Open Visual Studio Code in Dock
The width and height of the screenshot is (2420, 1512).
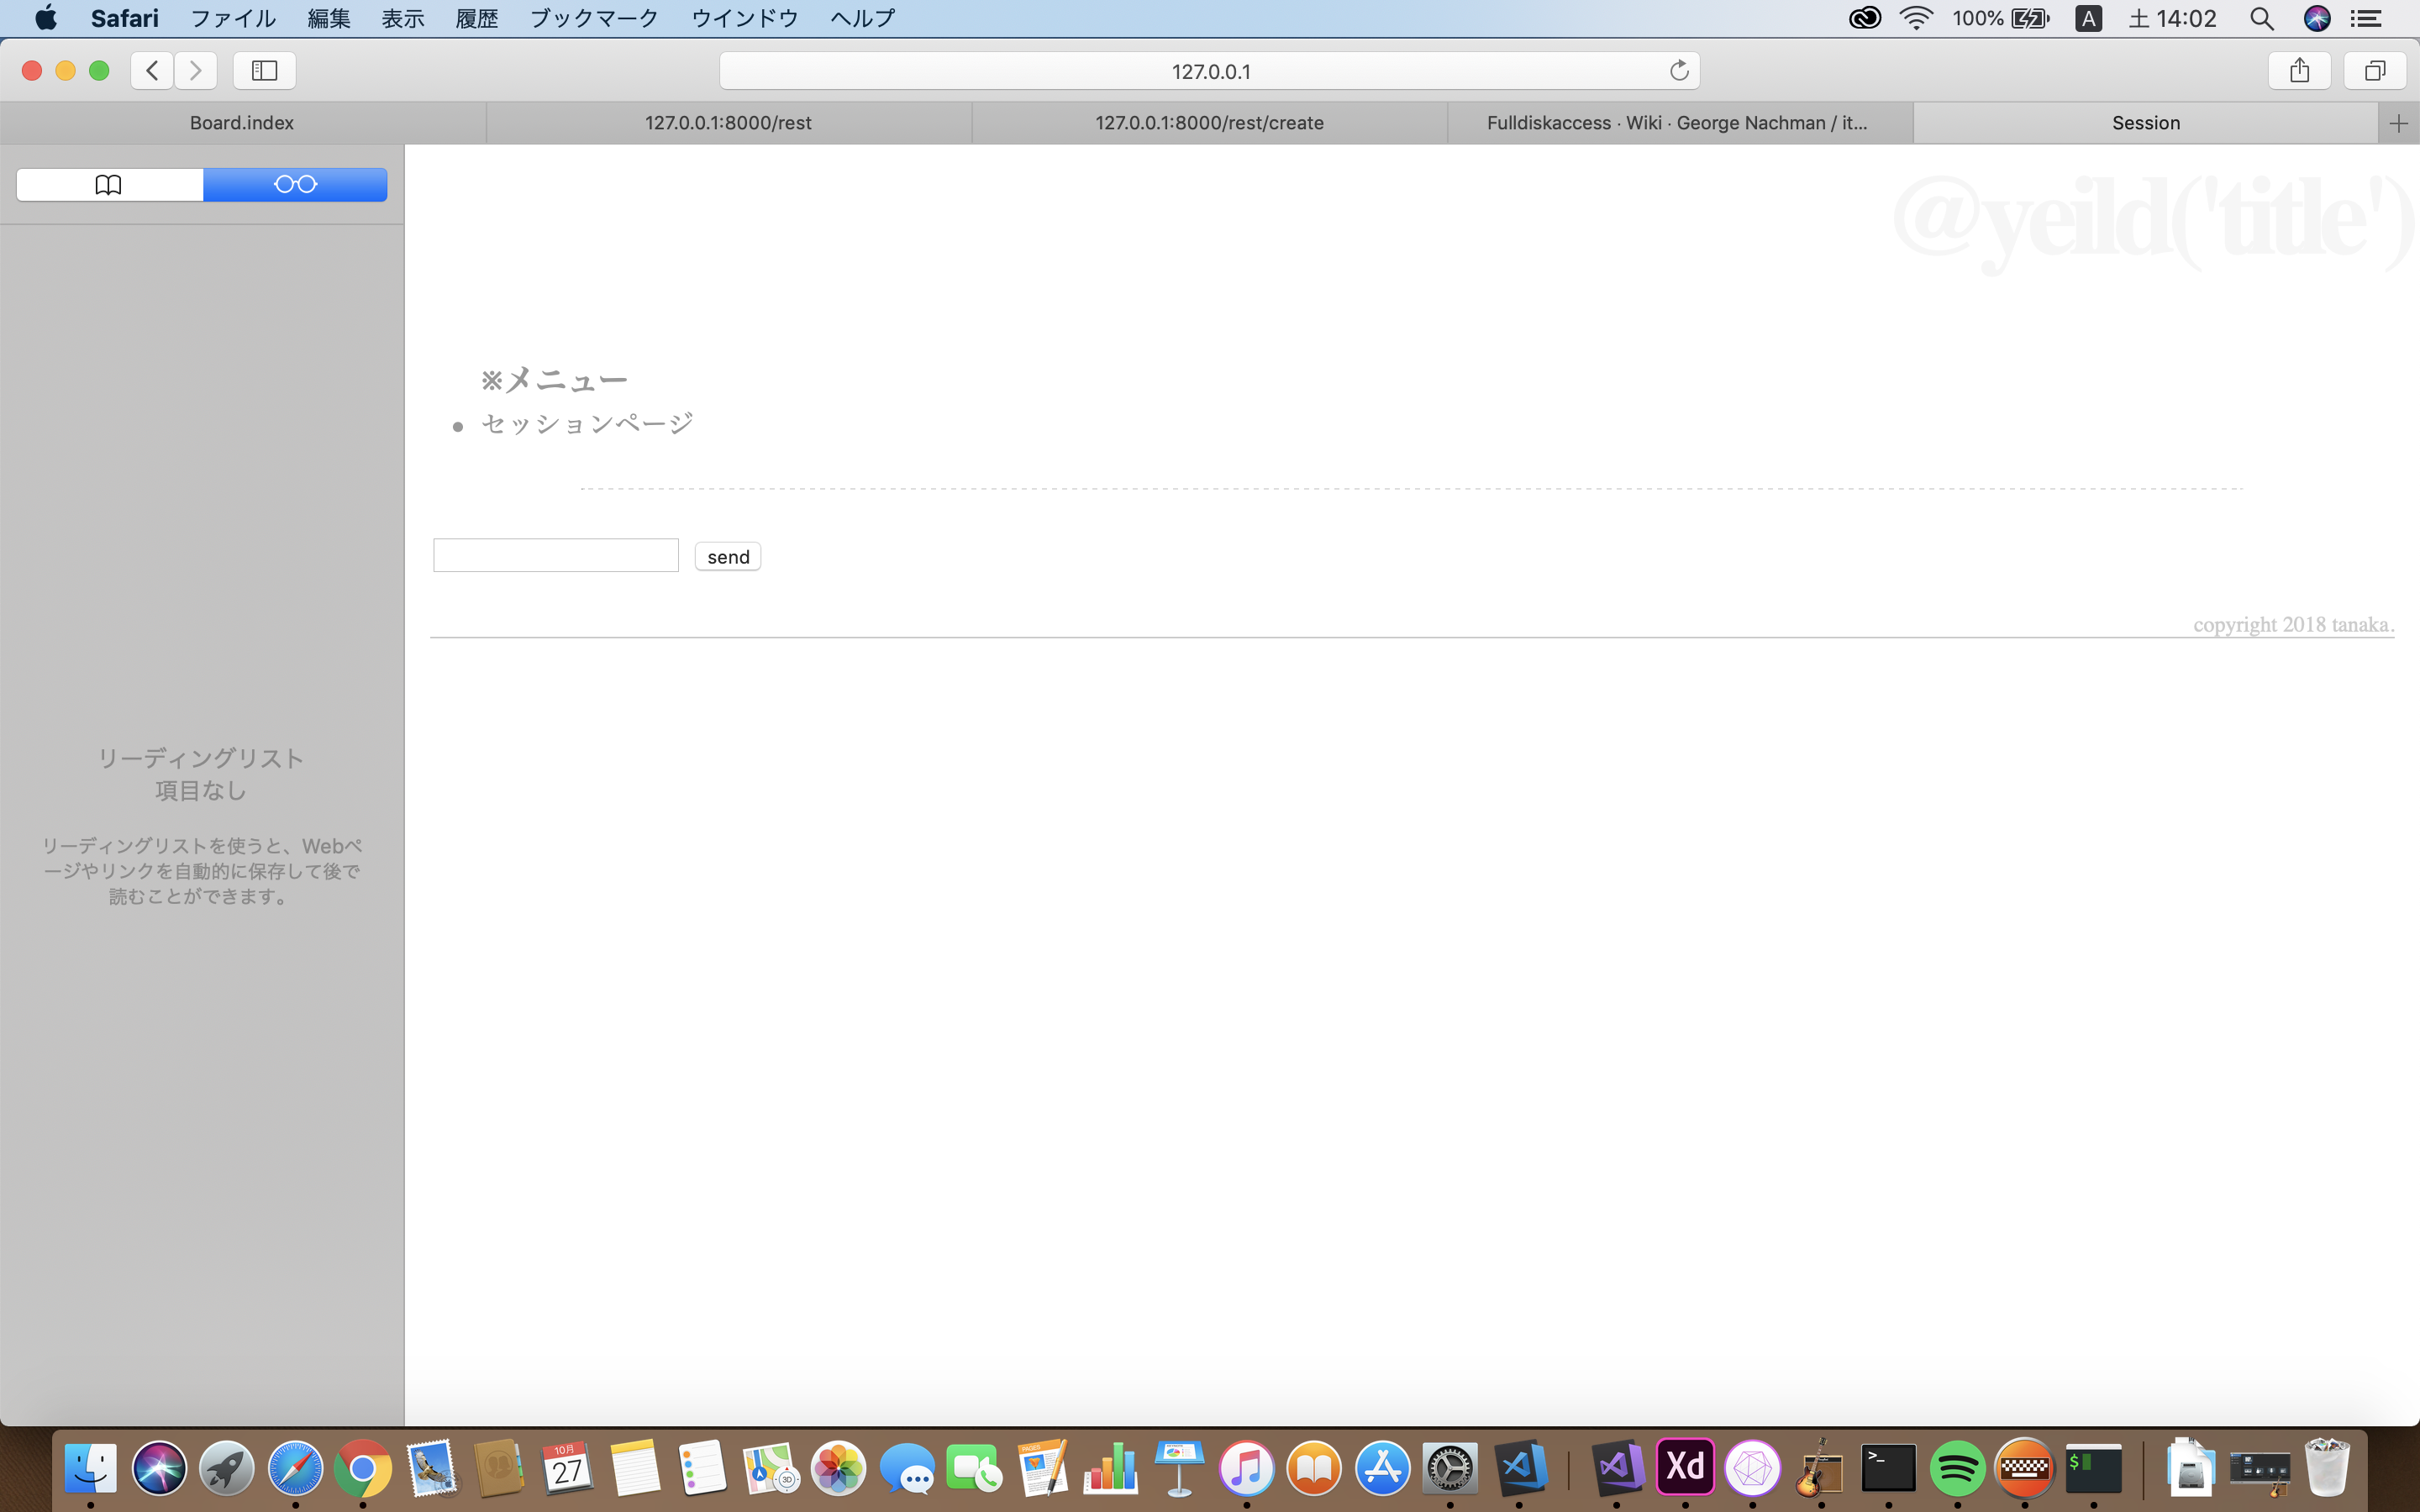1519,1468
